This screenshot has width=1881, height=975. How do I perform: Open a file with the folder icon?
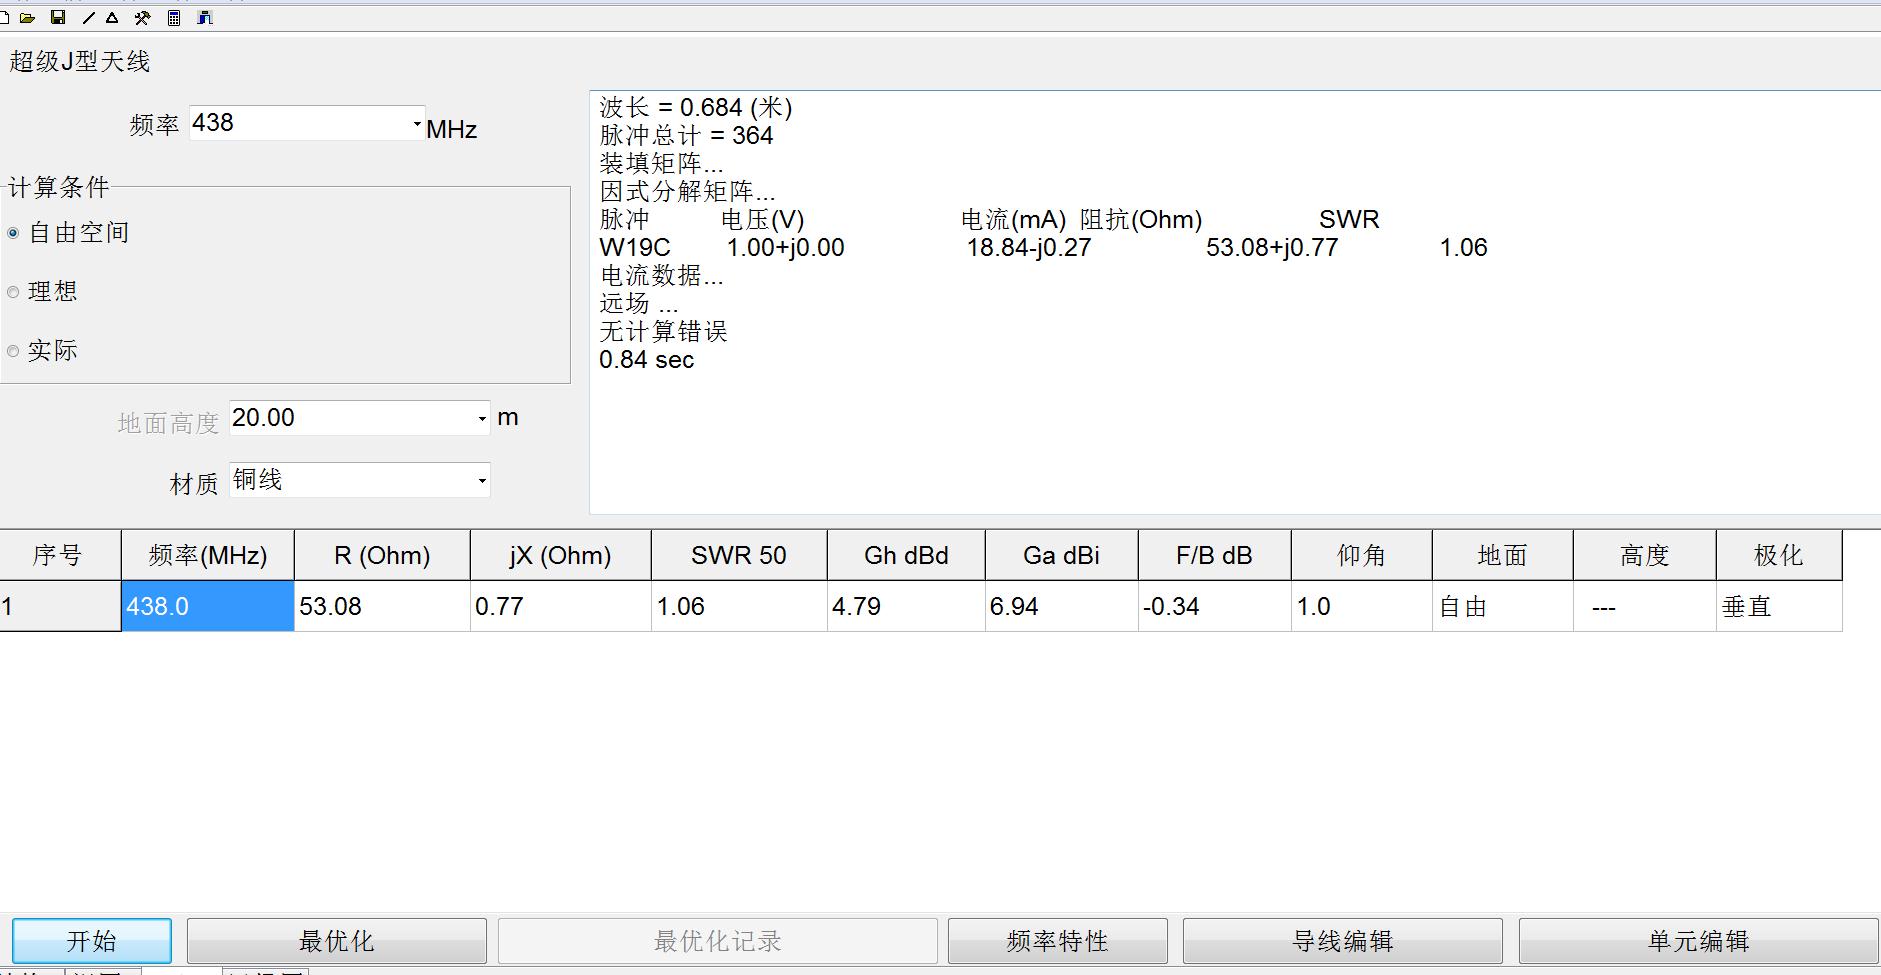pos(28,18)
